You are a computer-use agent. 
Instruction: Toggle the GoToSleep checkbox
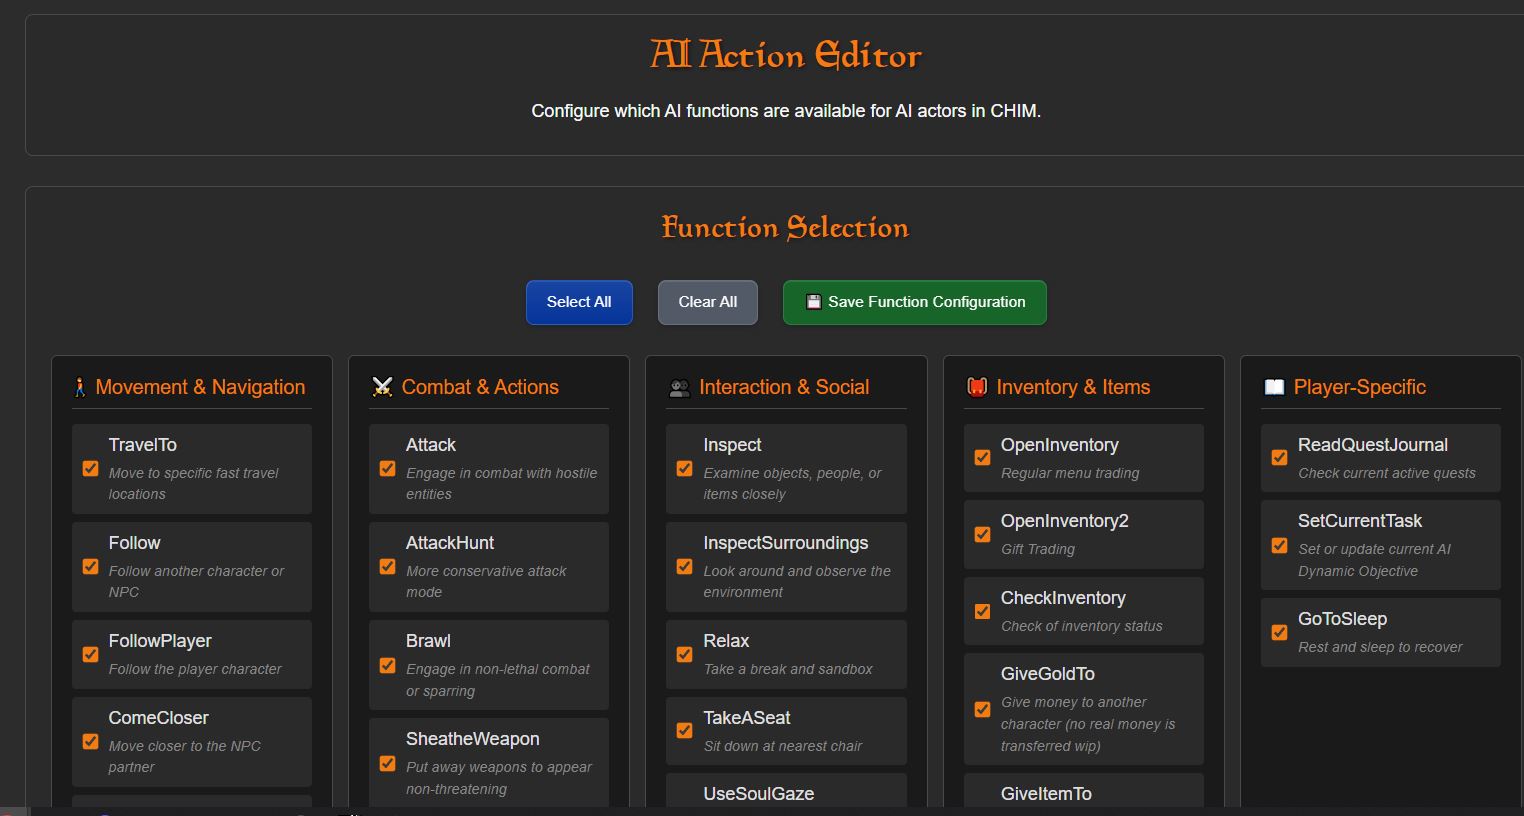(x=1279, y=632)
